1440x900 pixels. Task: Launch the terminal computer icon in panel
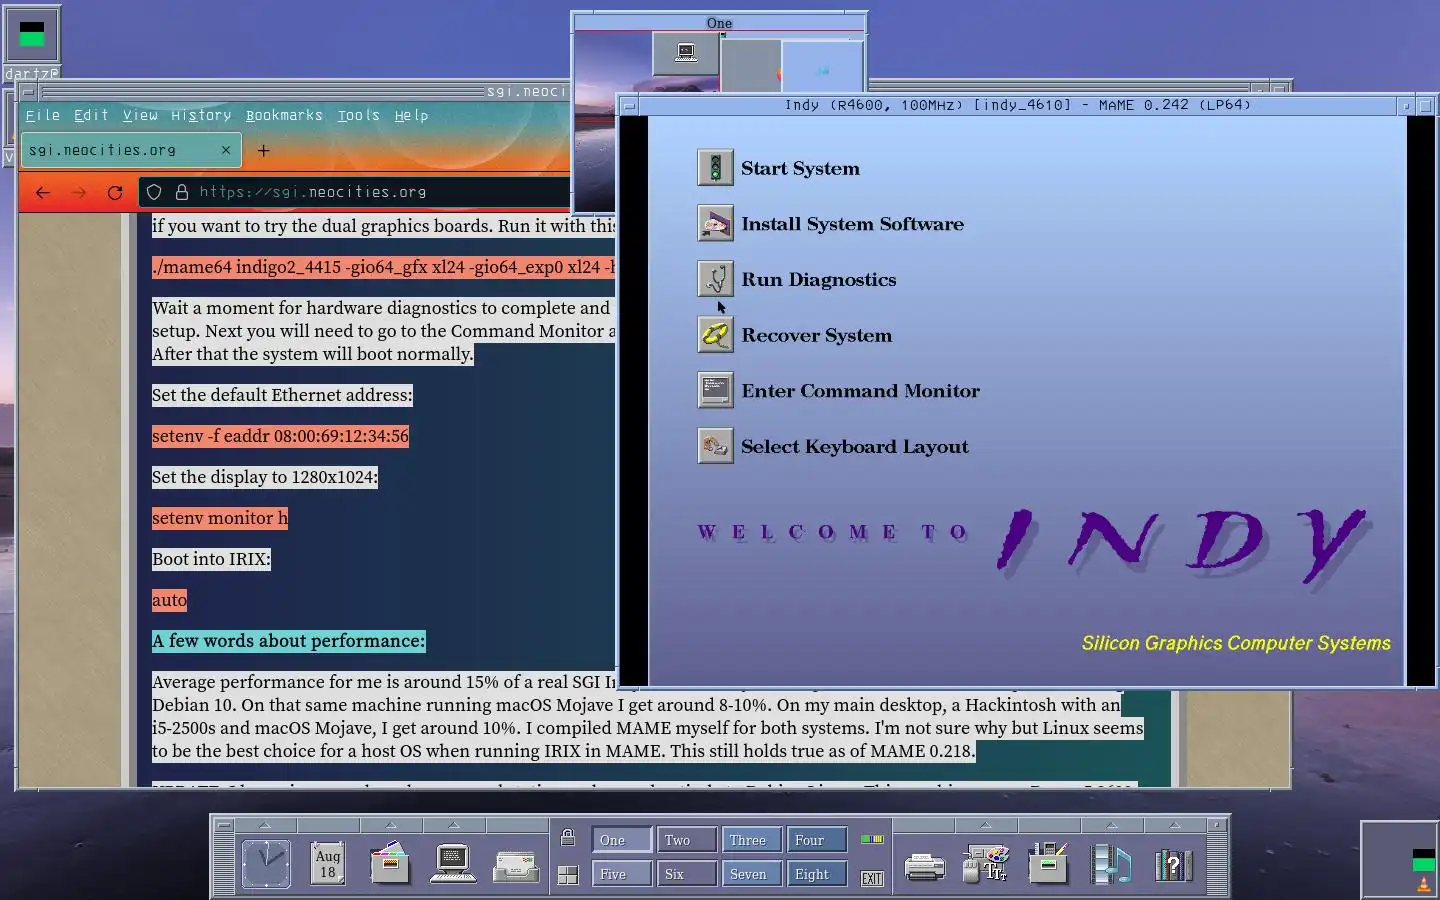(x=453, y=864)
